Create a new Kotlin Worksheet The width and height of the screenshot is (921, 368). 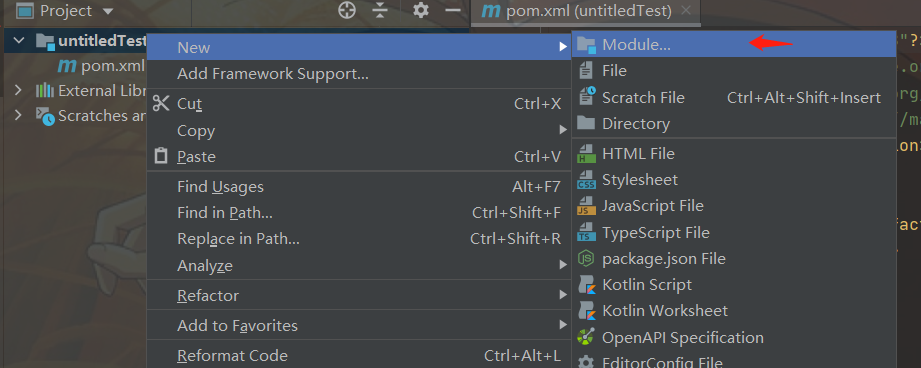734,310
